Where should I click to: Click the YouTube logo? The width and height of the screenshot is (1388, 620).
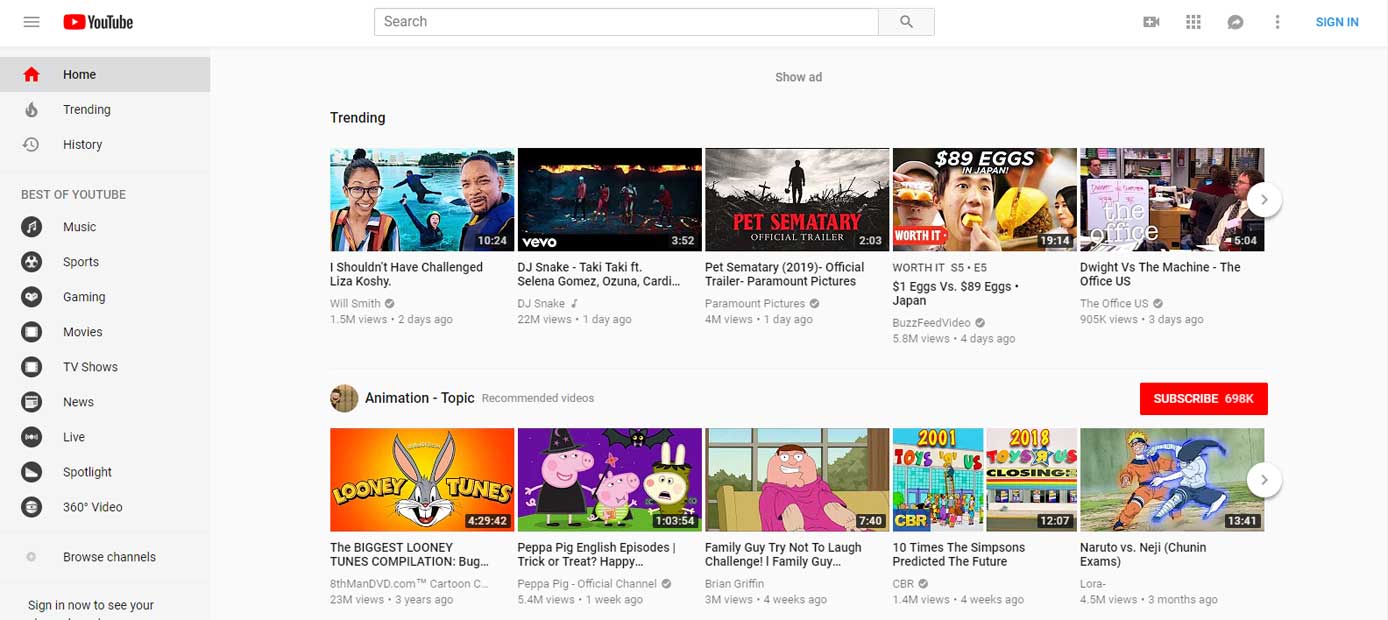tap(98, 22)
